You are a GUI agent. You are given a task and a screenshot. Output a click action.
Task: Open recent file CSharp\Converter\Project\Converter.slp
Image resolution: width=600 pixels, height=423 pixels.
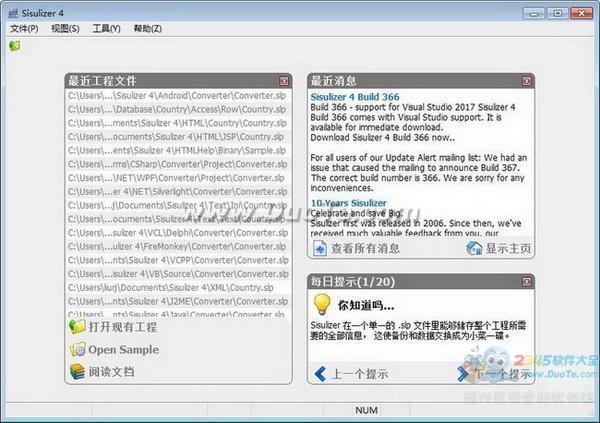click(x=177, y=165)
